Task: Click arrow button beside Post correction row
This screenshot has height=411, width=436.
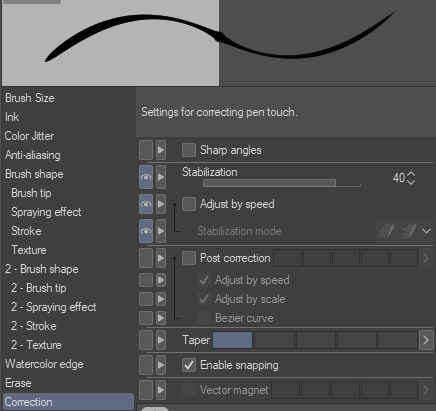Action: [x=161, y=258]
